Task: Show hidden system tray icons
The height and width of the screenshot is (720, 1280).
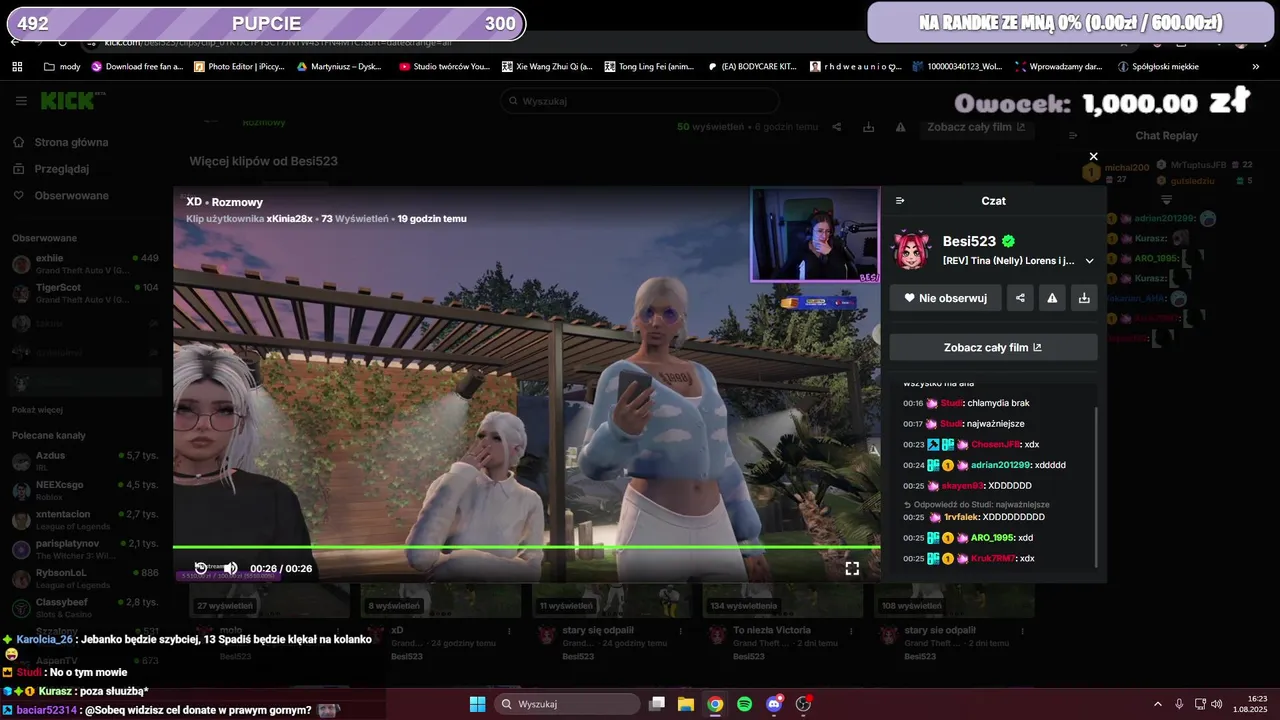Action: (1158, 704)
